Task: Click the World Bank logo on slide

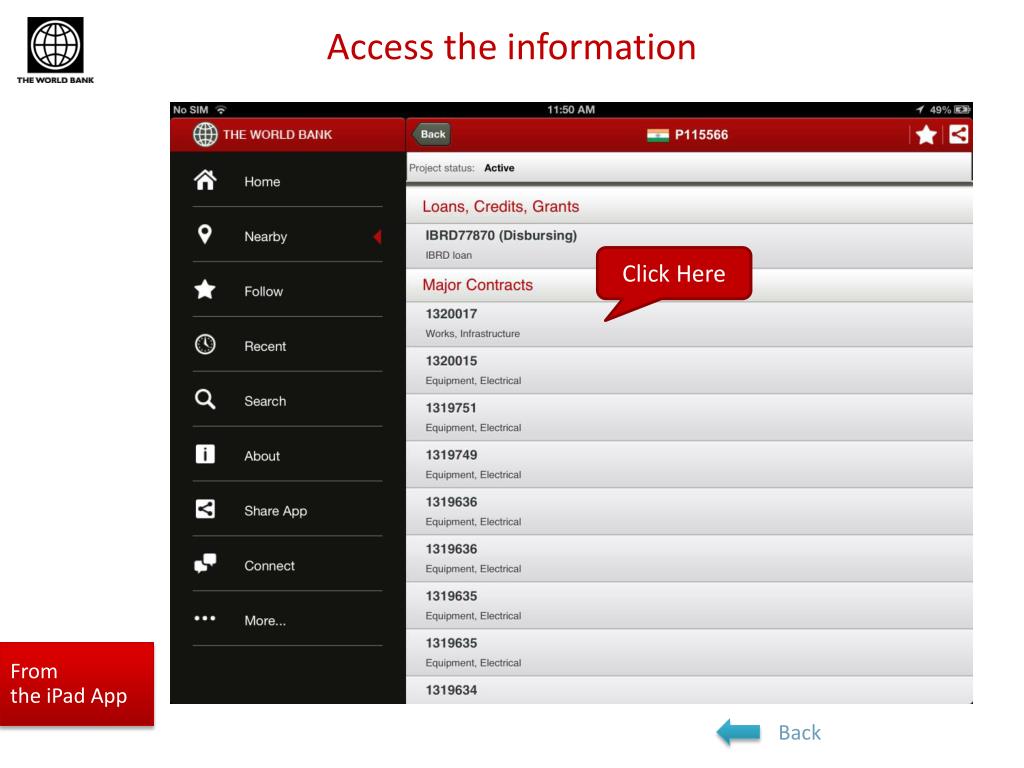Action: click(56, 50)
